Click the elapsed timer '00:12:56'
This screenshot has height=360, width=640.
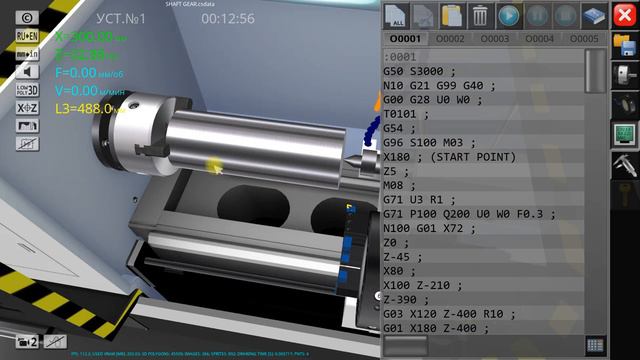pyautogui.click(x=228, y=18)
